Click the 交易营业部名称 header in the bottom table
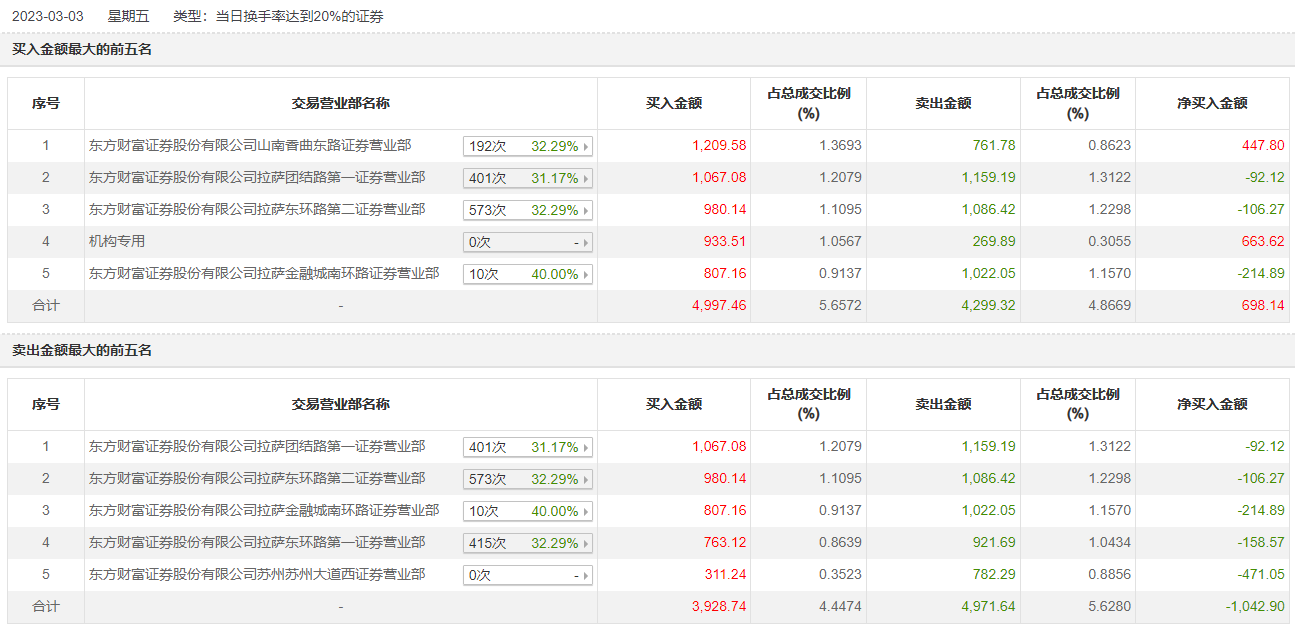This screenshot has height=629, width=1295. (x=341, y=404)
